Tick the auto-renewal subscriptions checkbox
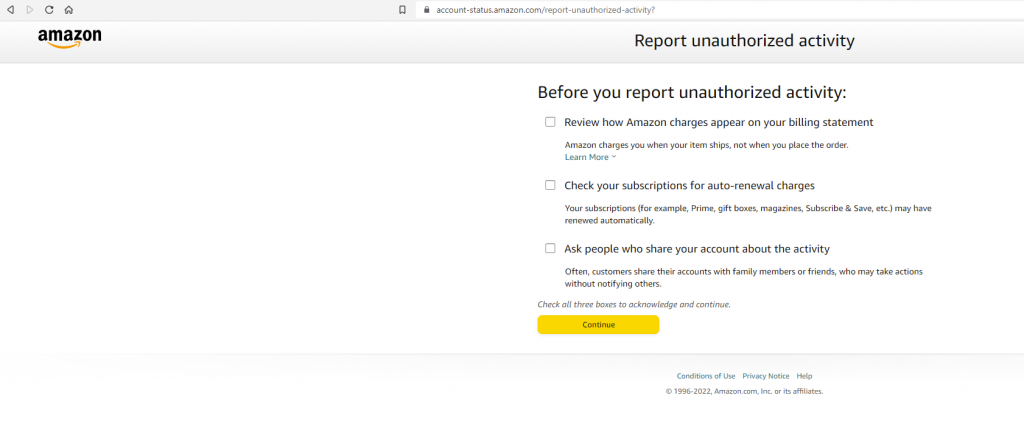This screenshot has width=1024, height=432. (550, 185)
